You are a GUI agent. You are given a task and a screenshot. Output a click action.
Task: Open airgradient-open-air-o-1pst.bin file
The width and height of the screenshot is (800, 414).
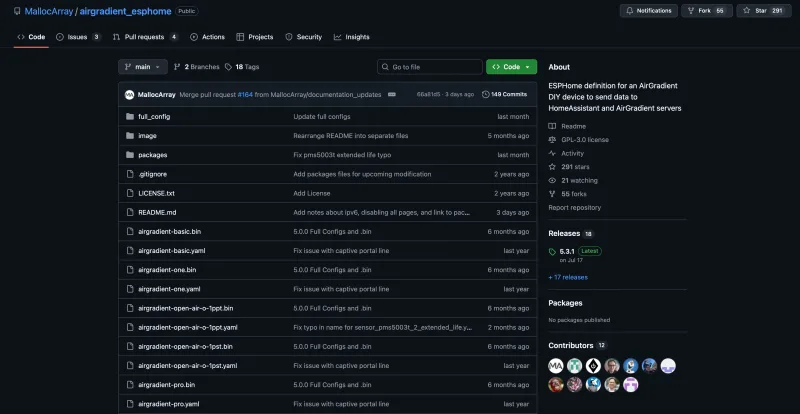[186, 347]
